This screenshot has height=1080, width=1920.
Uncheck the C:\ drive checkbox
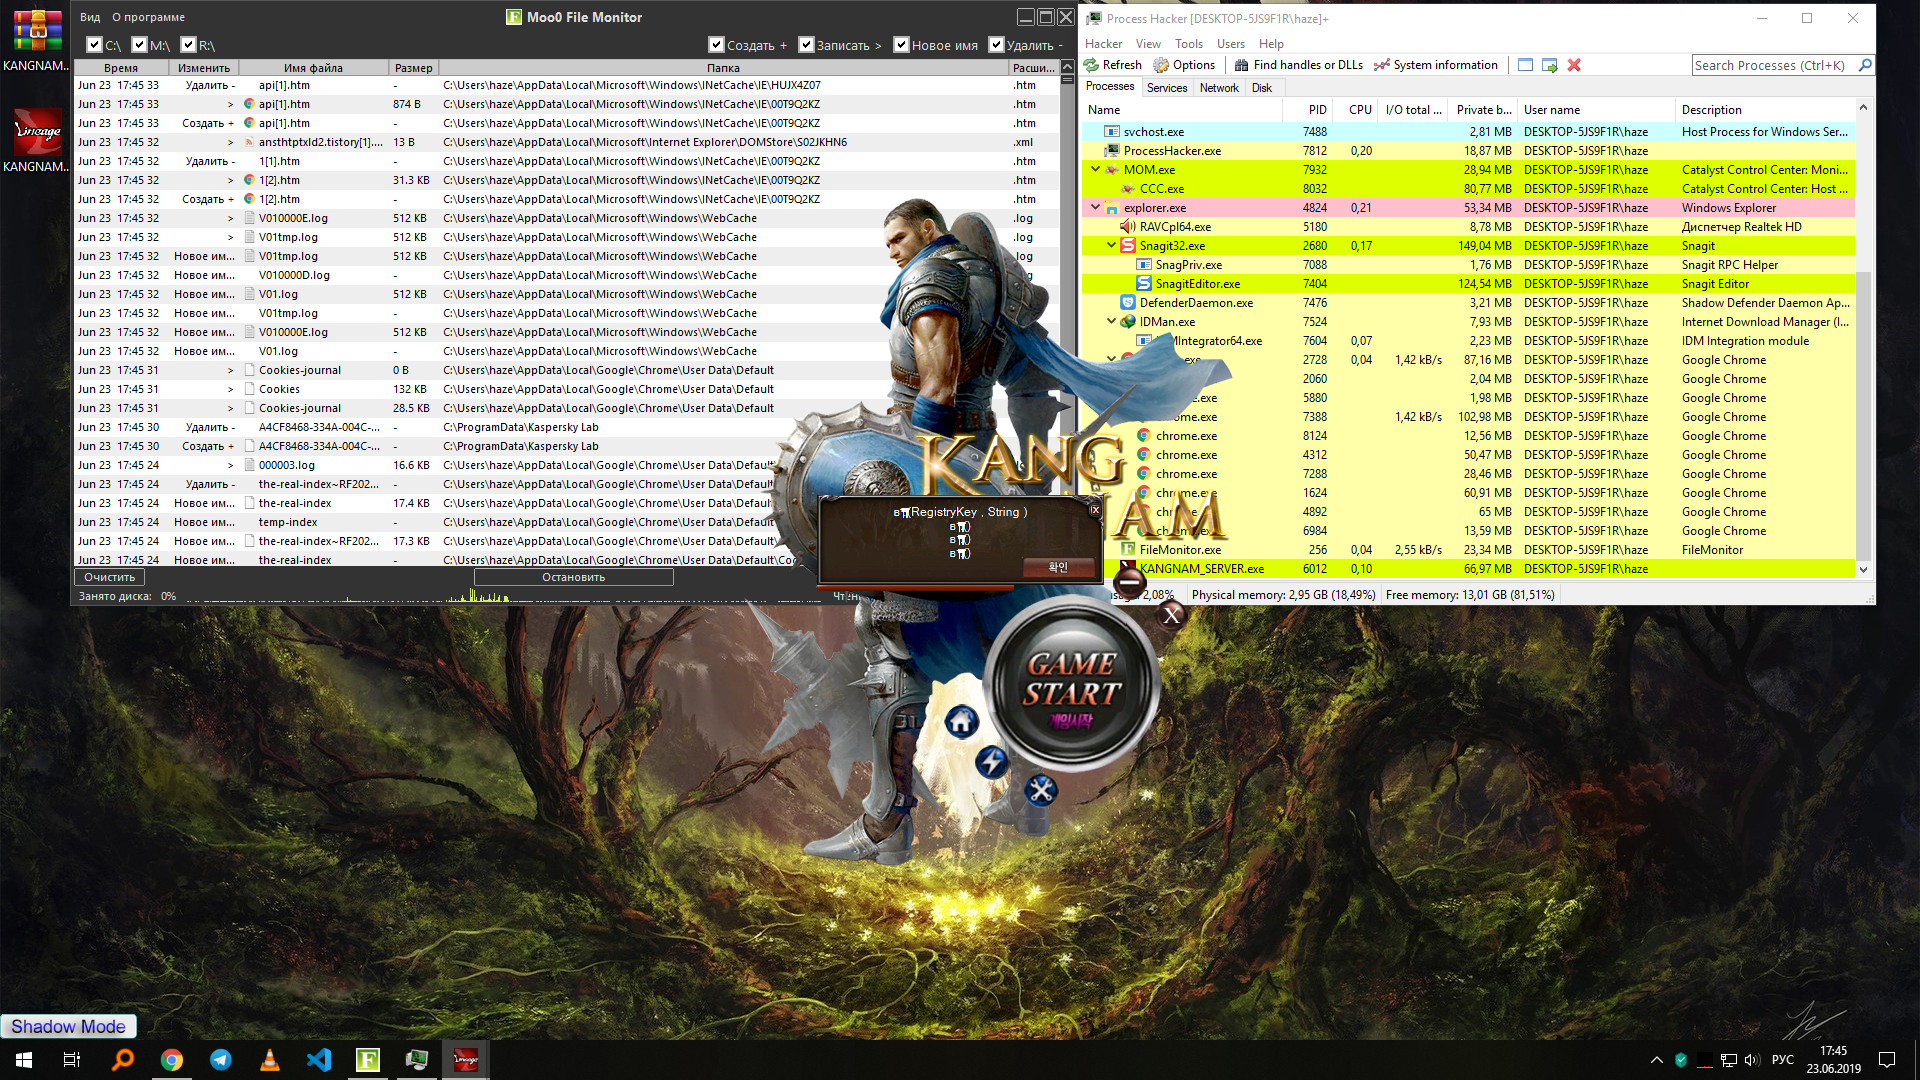94,45
